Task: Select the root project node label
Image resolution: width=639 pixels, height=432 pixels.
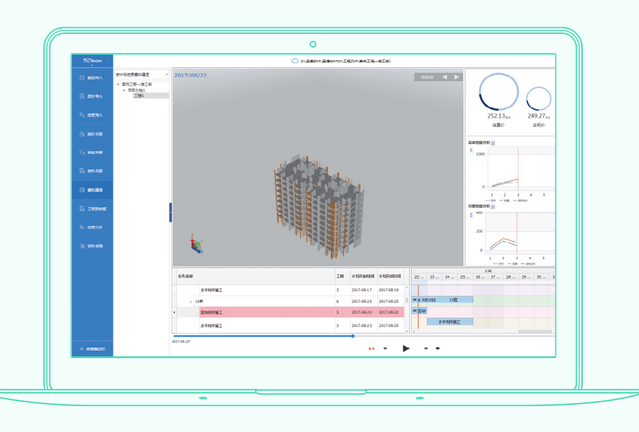Action: tap(137, 84)
